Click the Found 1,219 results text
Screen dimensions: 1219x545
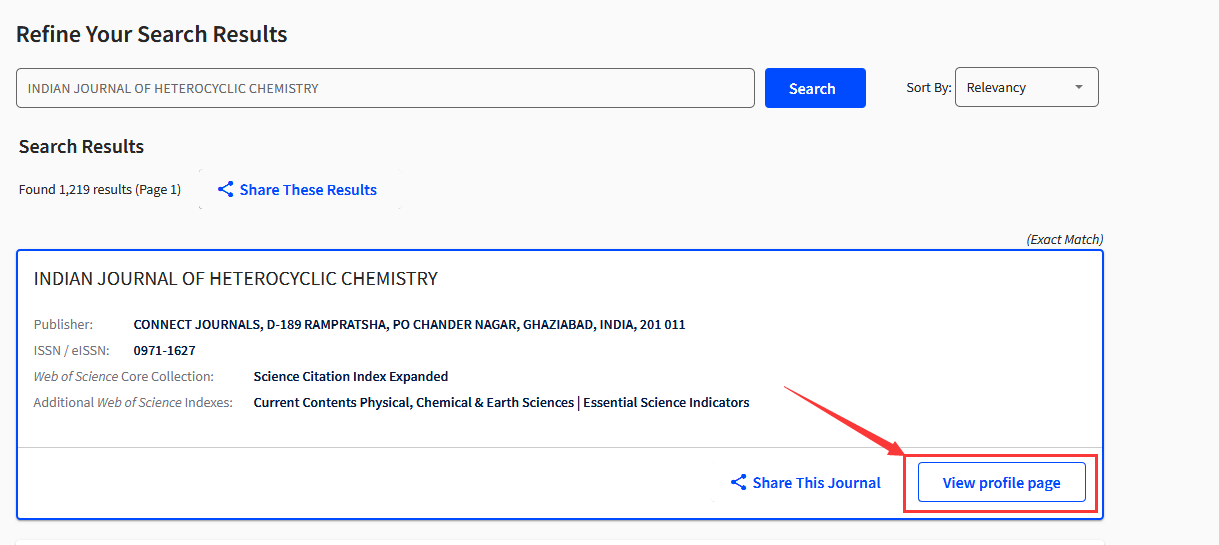click(100, 190)
